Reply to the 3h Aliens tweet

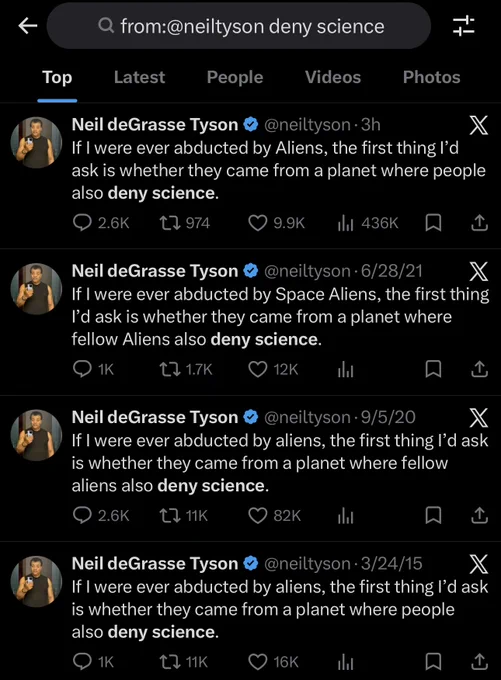tap(82, 223)
